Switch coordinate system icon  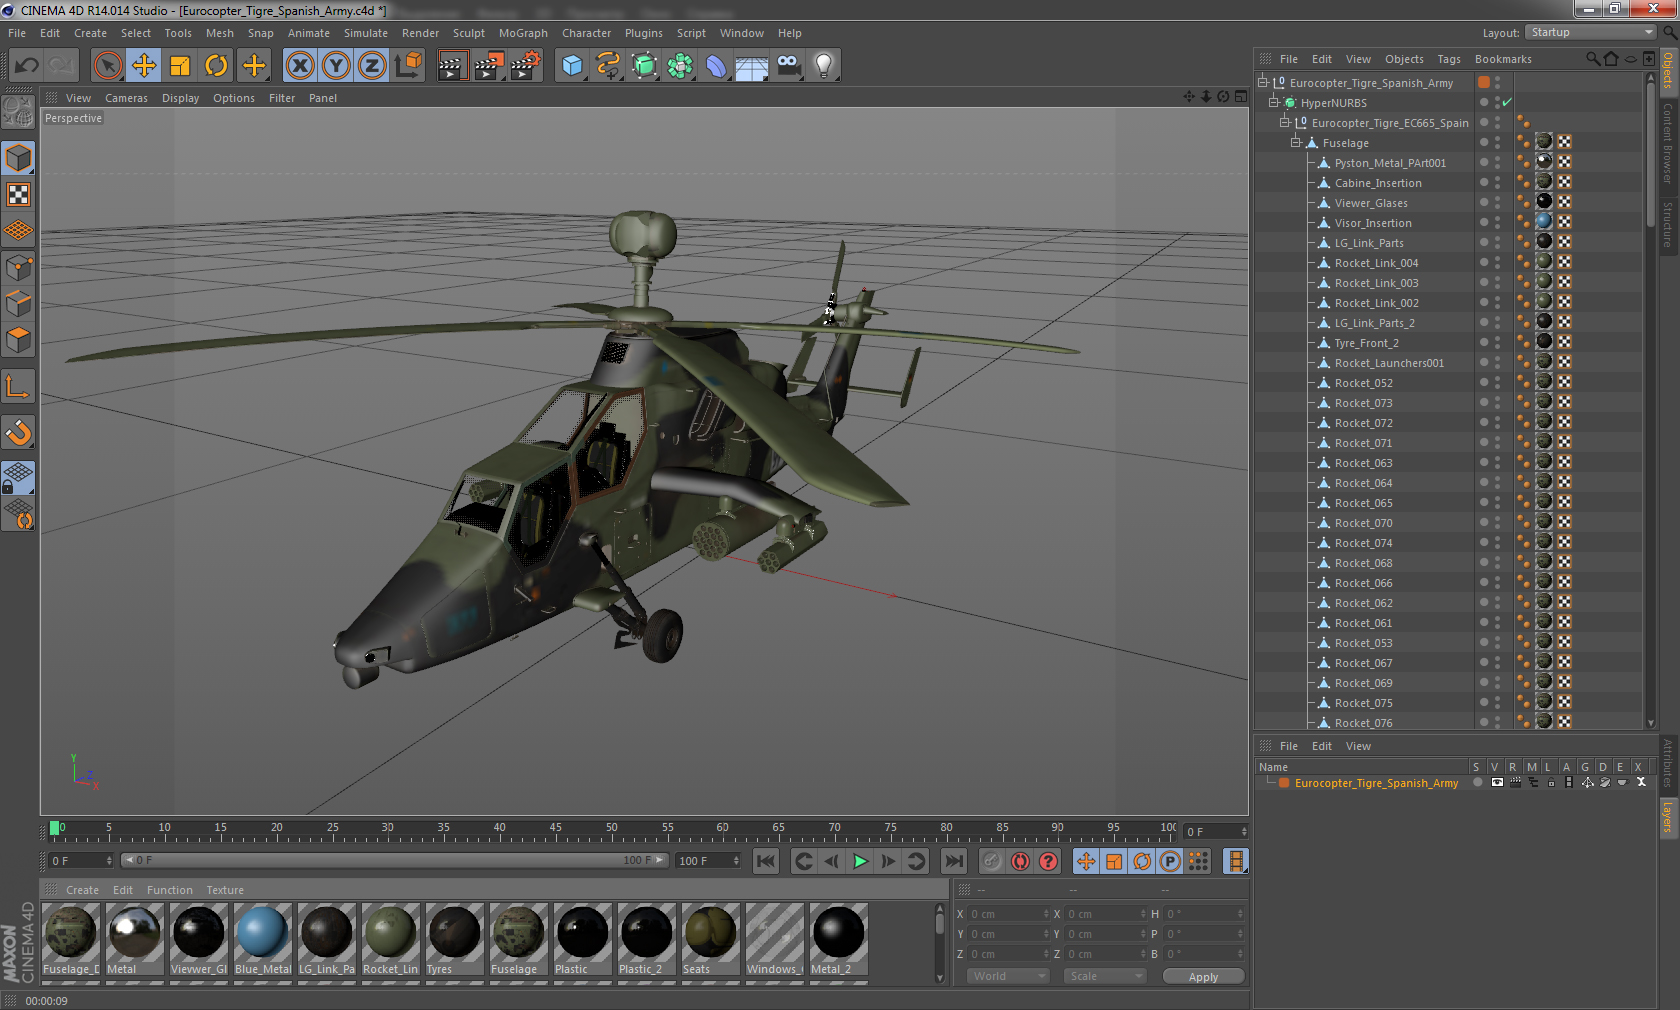click(408, 66)
